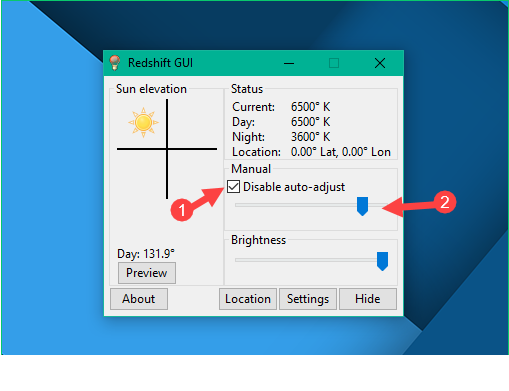Click left end of the manual temperature track
Image resolution: width=509 pixels, height=391 pixels.
(x=237, y=205)
